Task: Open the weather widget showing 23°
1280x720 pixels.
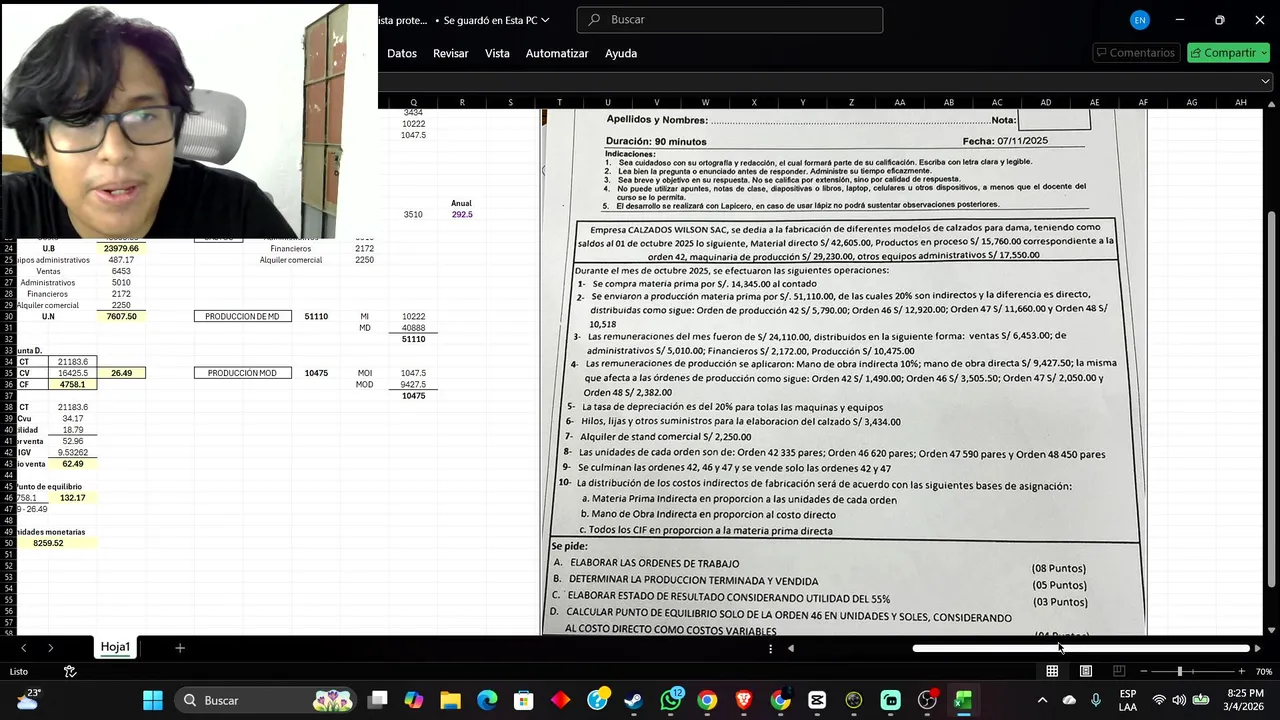Action: pyautogui.click(x=27, y=700)
